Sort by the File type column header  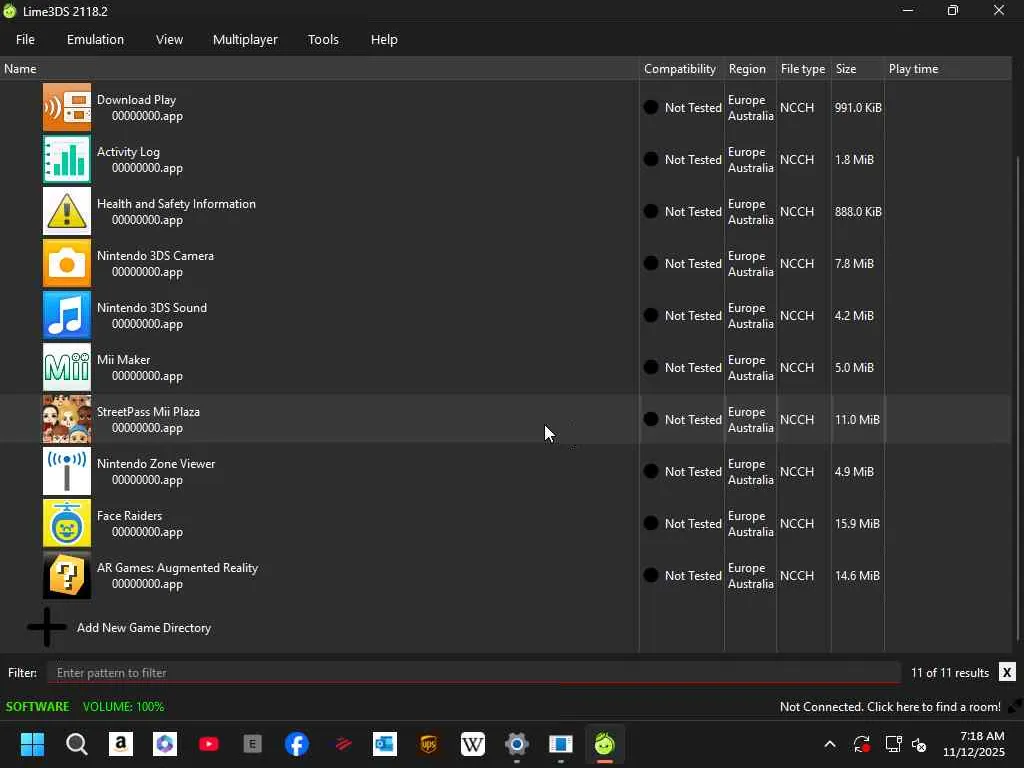click(x=803, y=69)
